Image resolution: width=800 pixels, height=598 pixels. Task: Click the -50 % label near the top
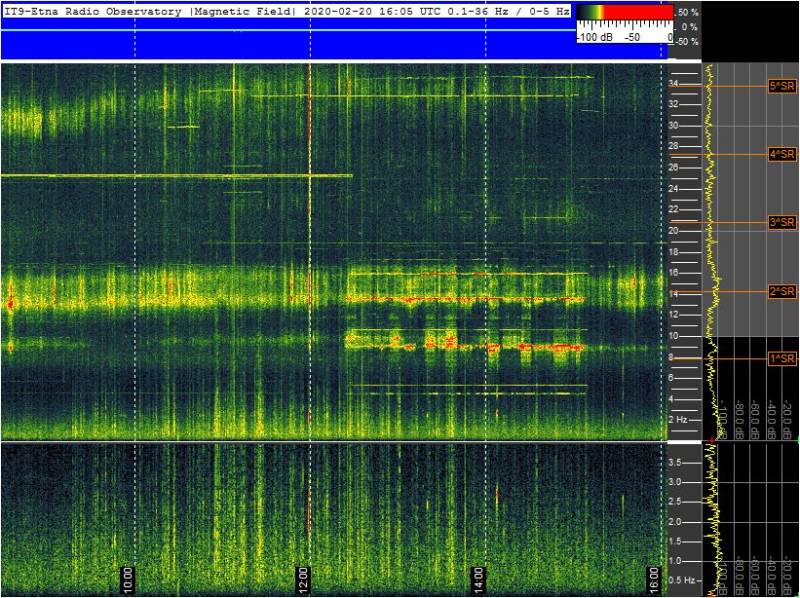click(x=687, y=42)
